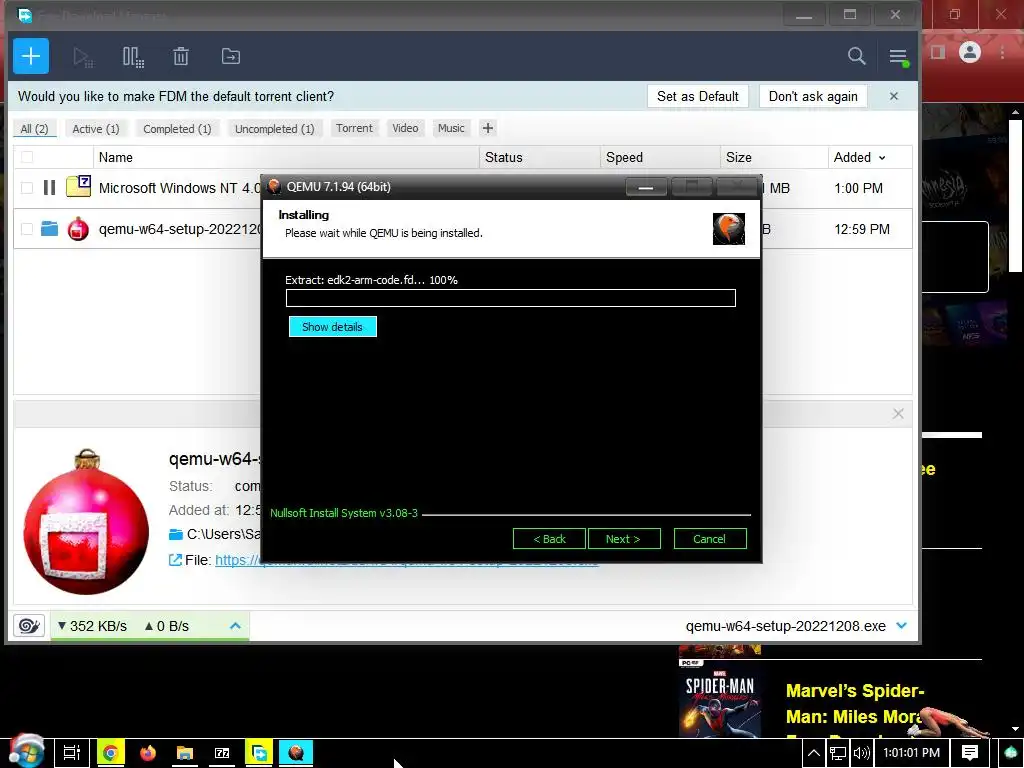Open Task View on the taskbar

[x=71, y=753]
